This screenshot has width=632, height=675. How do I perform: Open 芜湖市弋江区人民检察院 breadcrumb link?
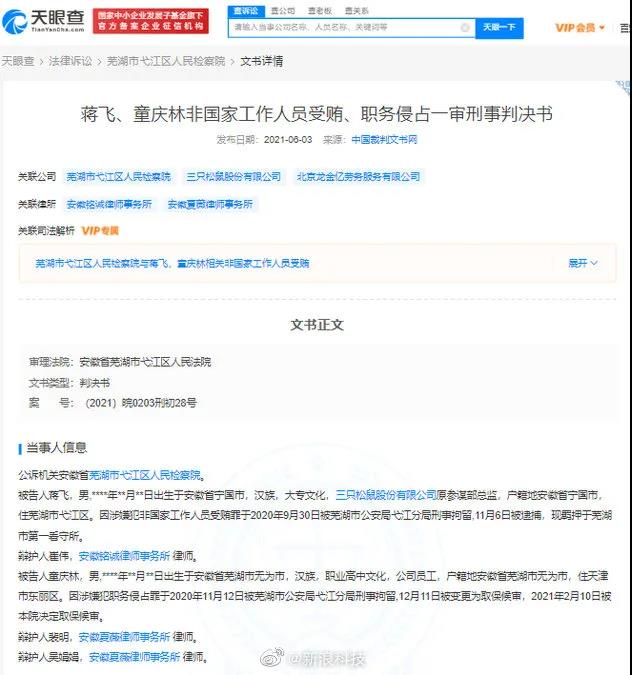pyautogui.click(x=166, y=61)
